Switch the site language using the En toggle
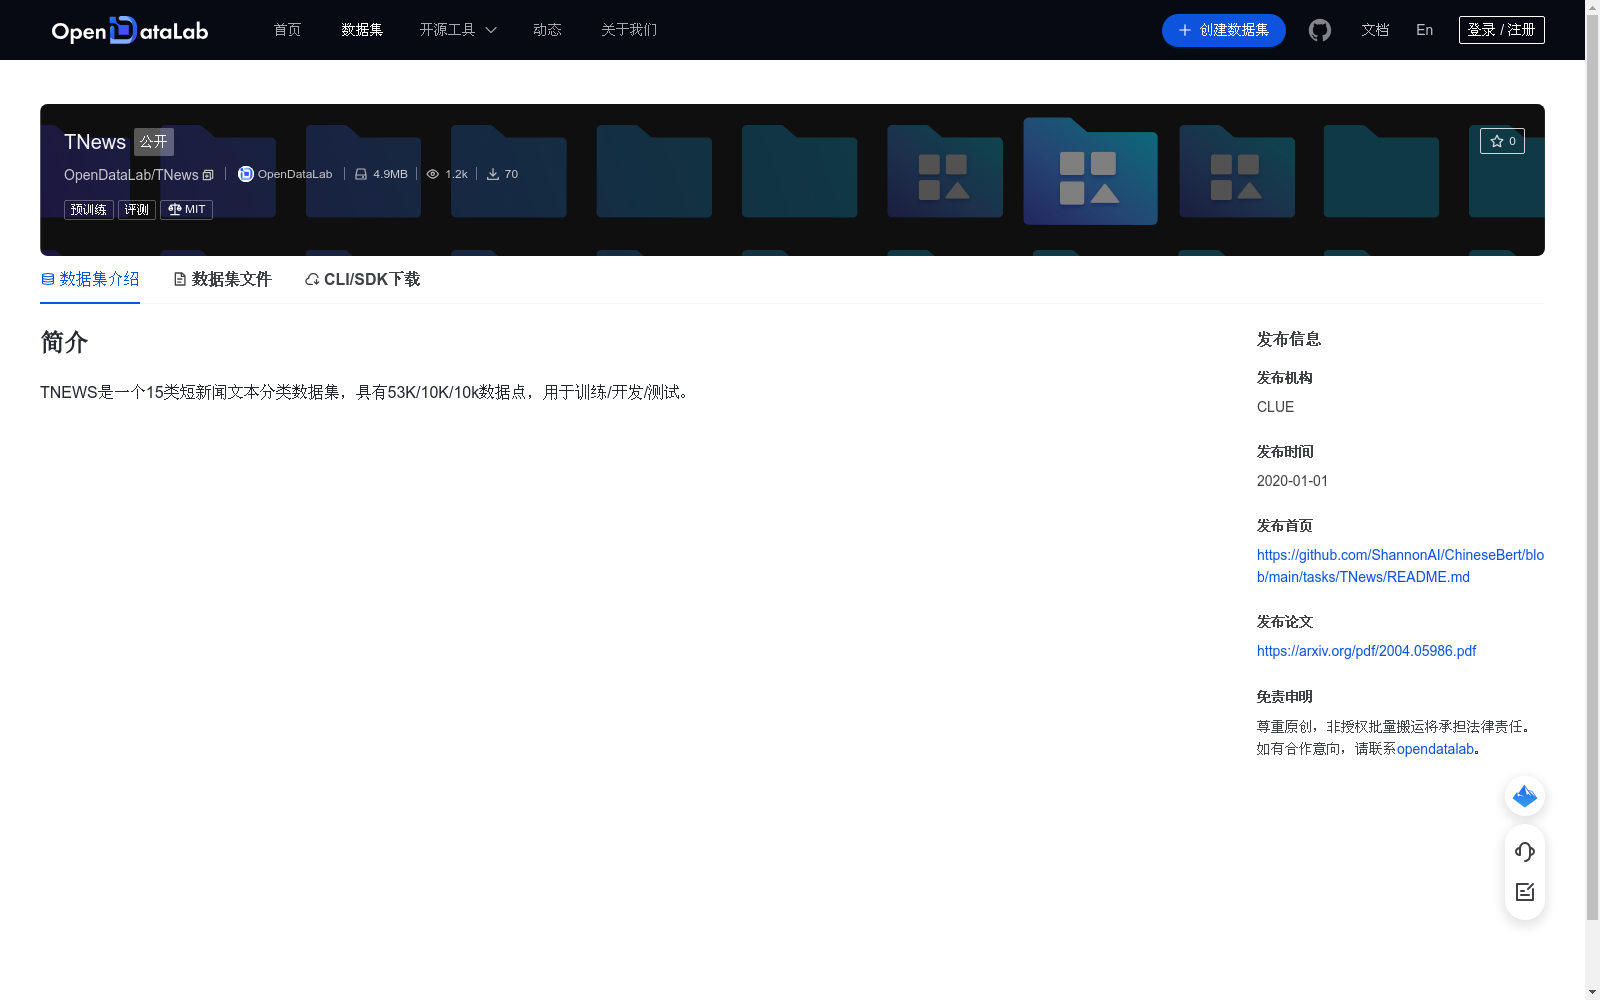This screenshot has width=1600, height=1000. tap(1423, 30)
